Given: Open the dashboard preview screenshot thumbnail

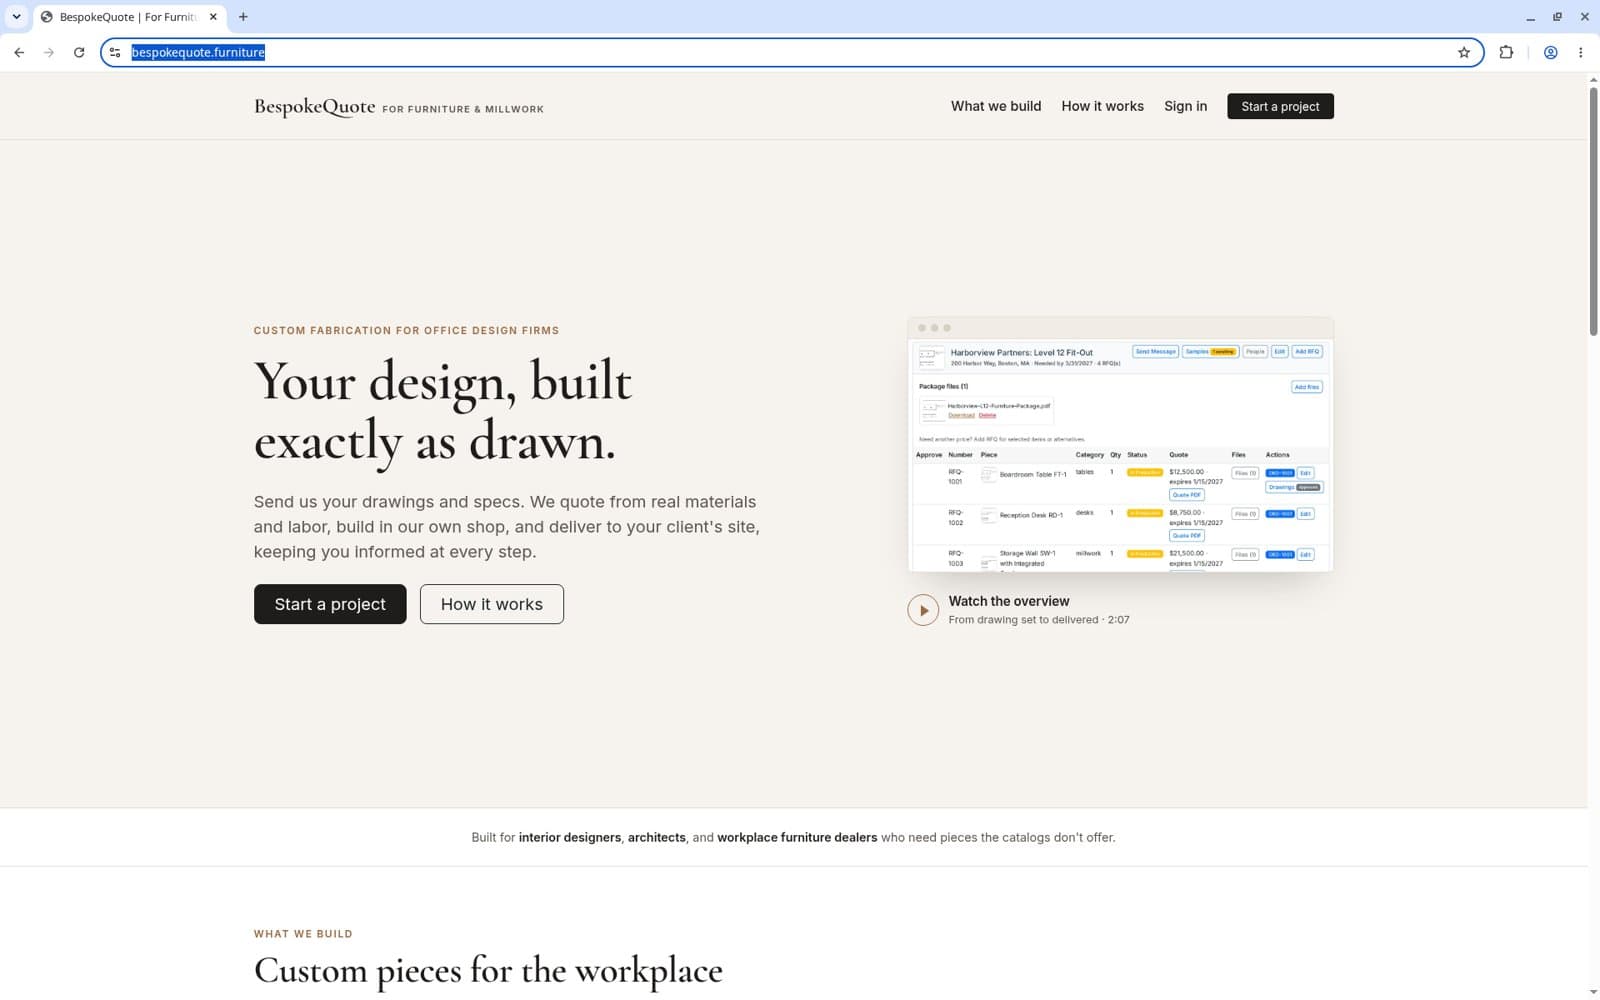Looking at the screenshot, I should (1120, 445).
